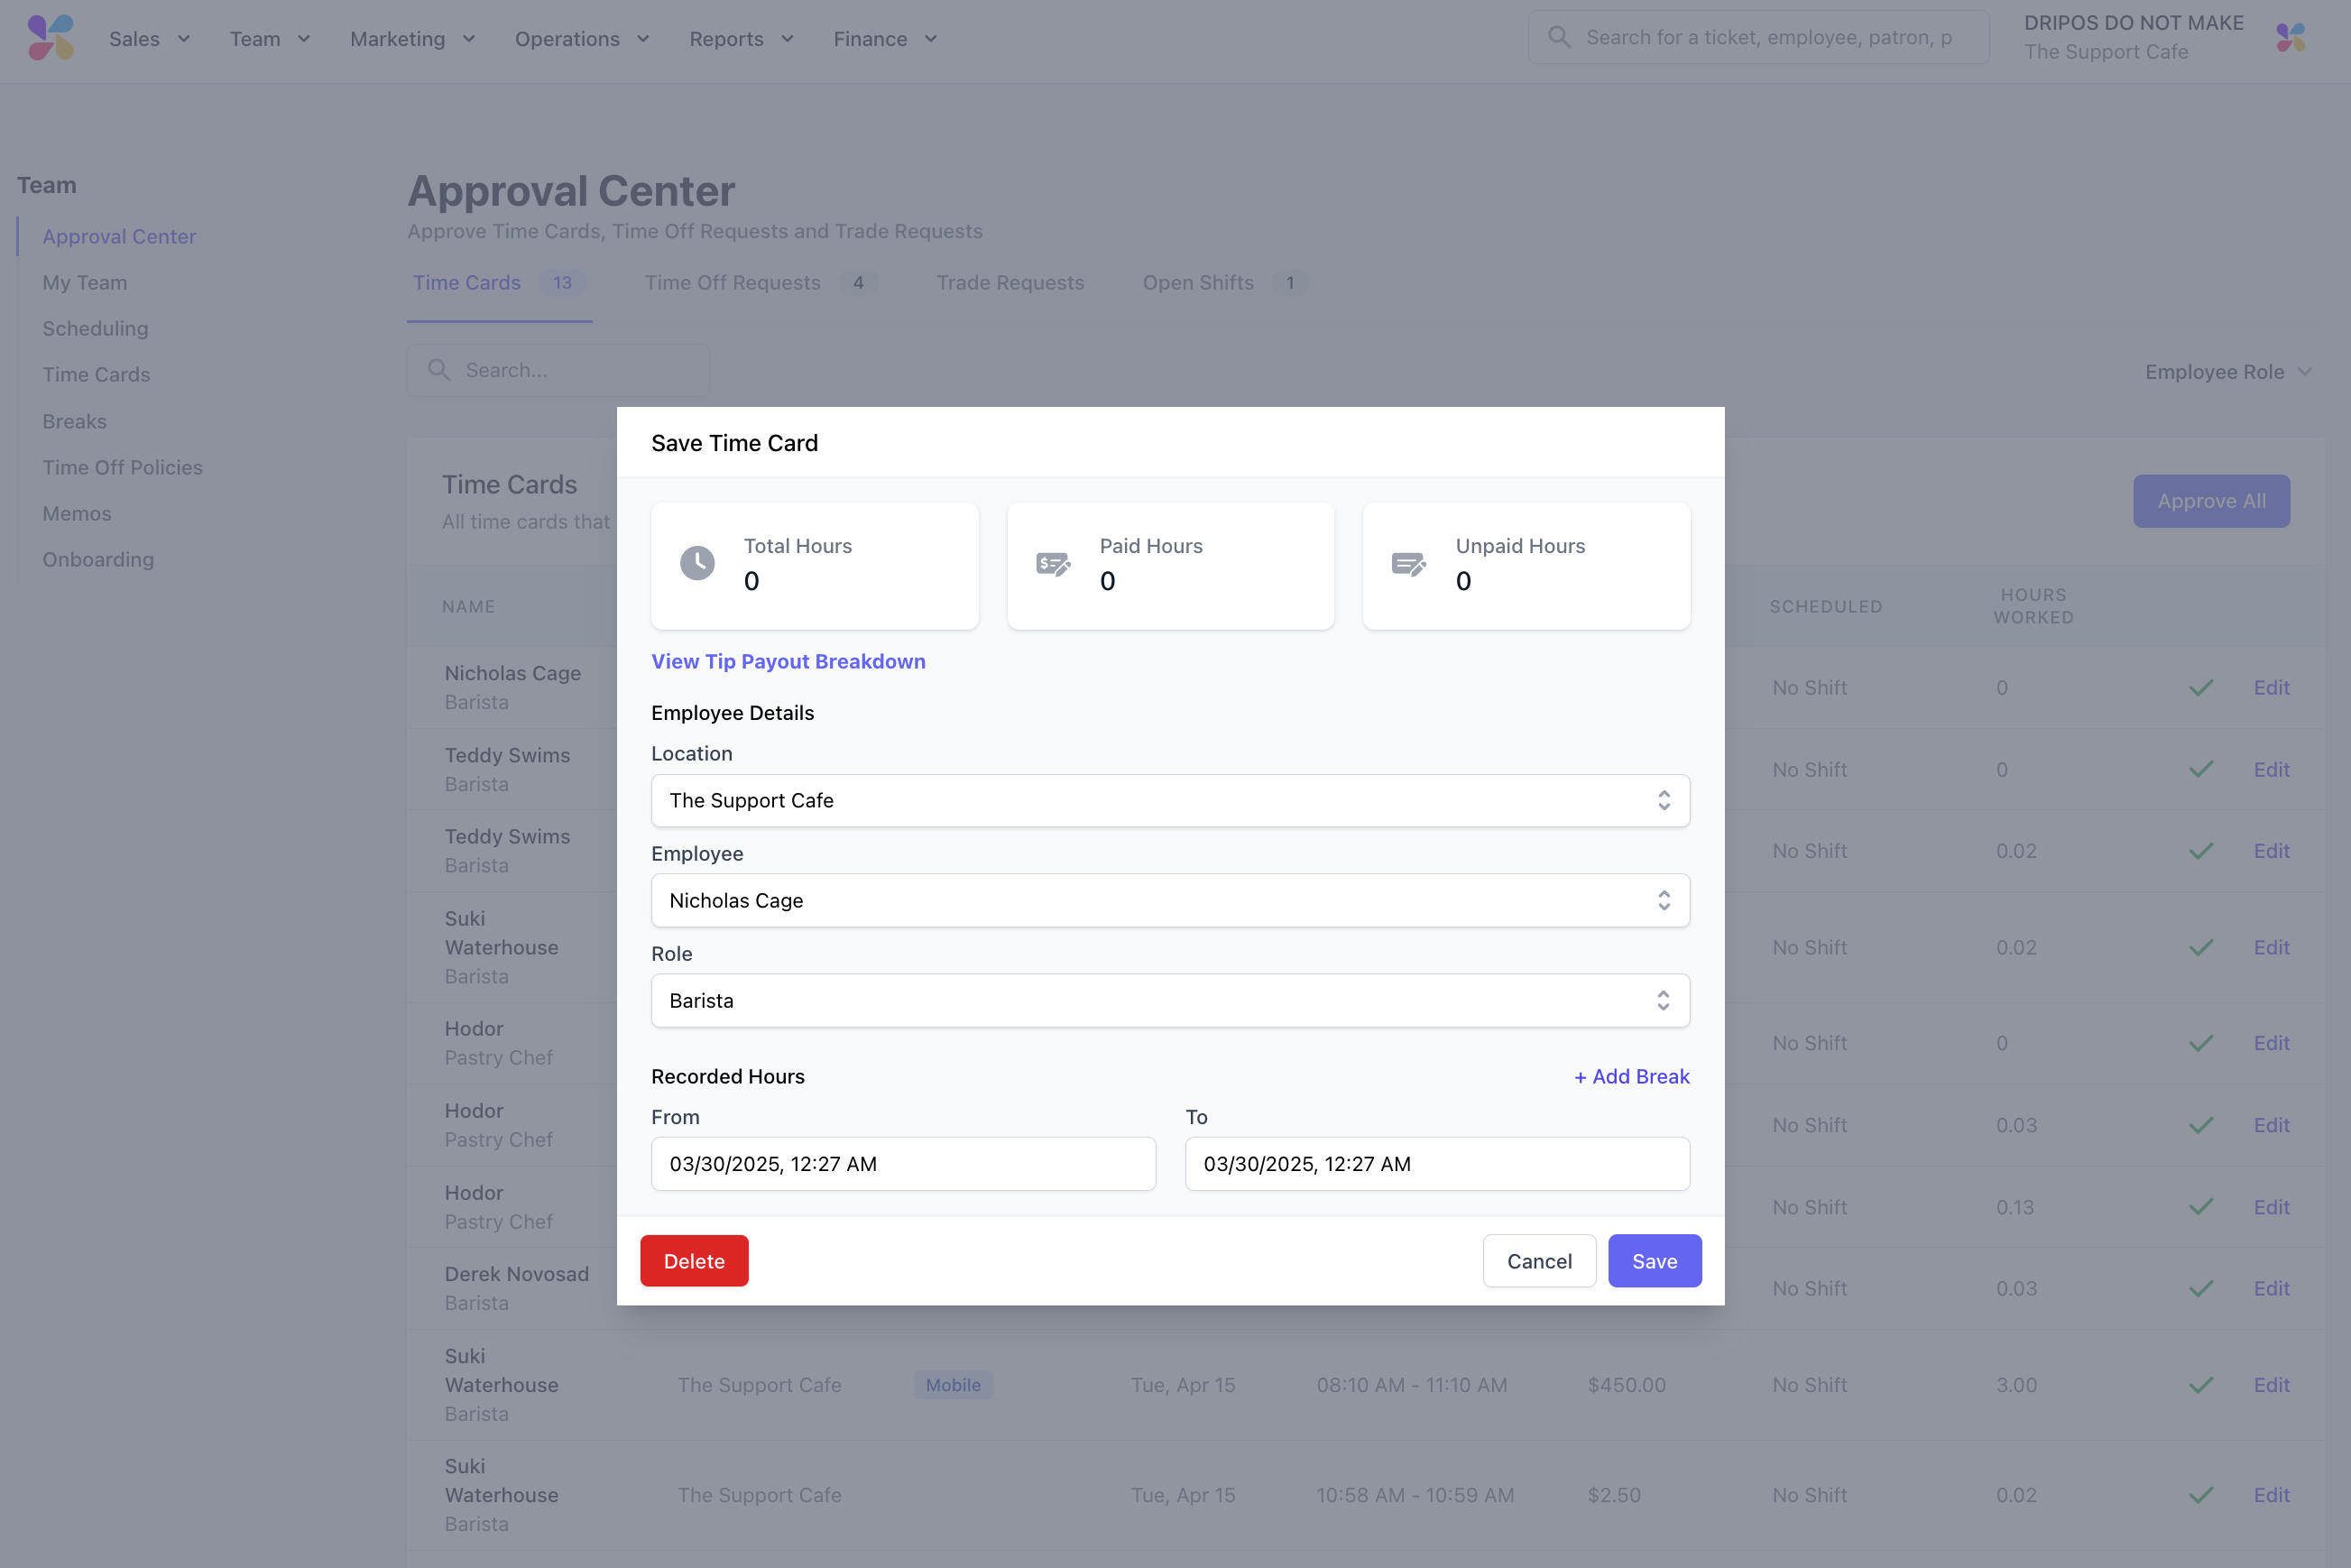
Task: Open View Tip Payout Breakdown link
Action: coord(787,661)
